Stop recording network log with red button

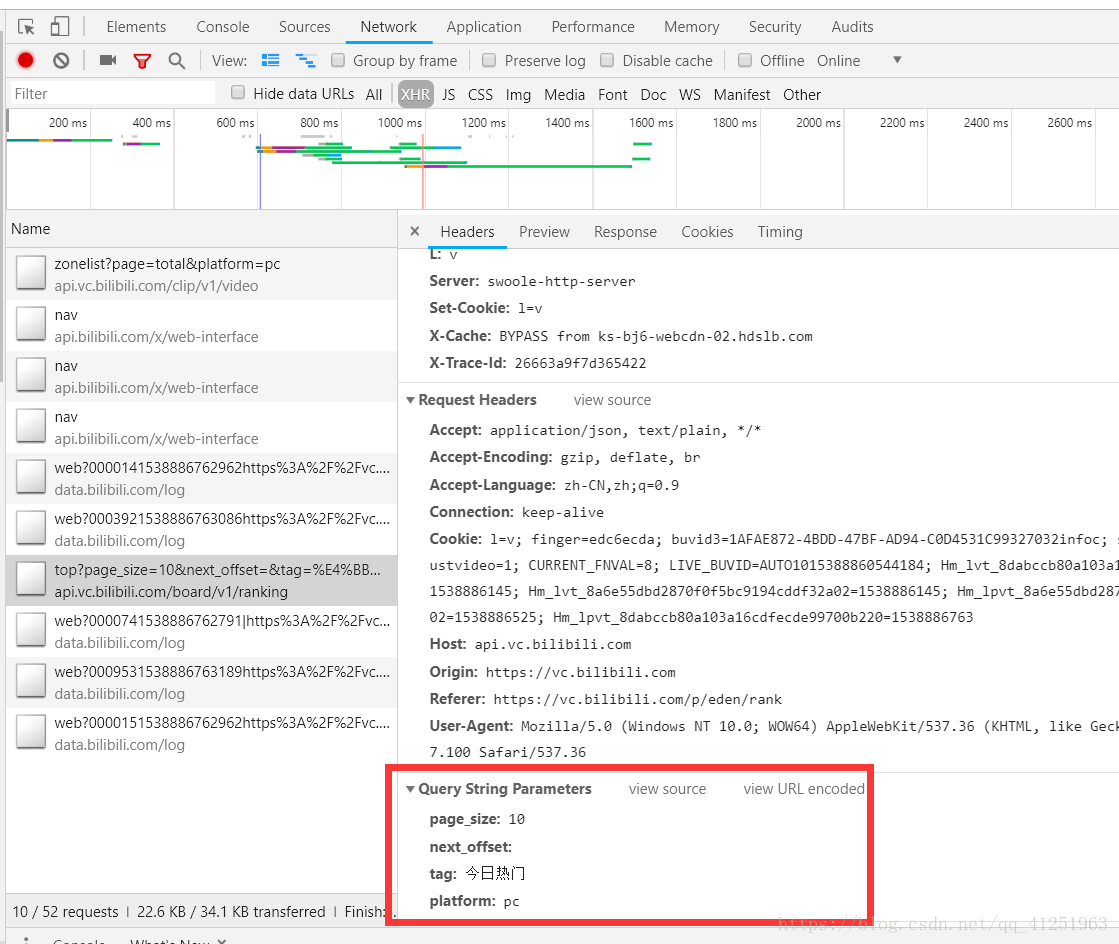coord(26,61)
